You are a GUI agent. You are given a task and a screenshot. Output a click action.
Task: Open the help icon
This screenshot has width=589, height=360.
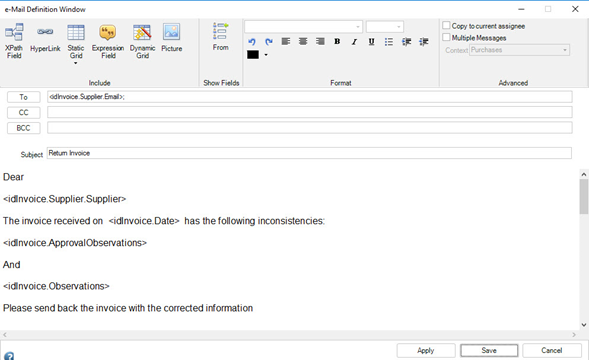tap(9, 355)
